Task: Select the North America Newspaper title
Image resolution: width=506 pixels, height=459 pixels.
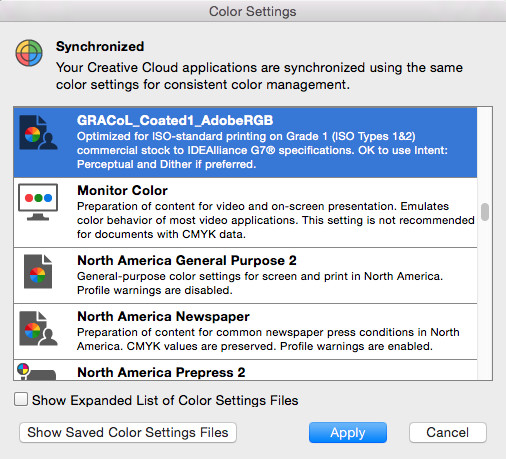Action: click(163, 316)
